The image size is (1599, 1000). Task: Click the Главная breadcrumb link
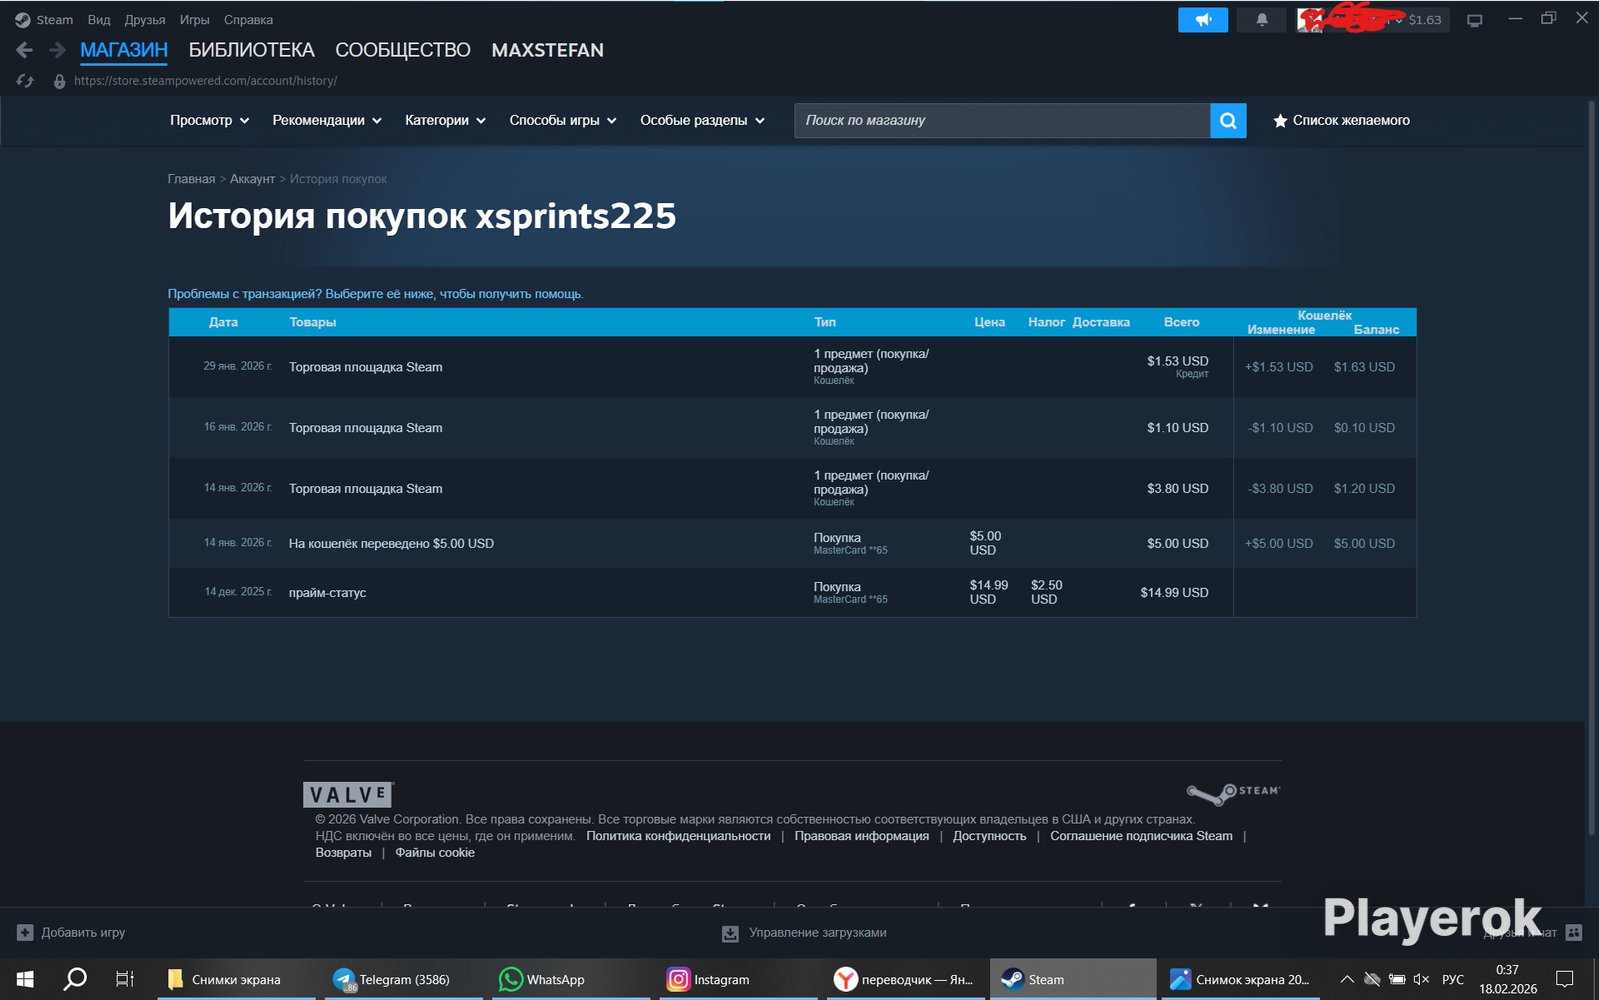click(x=191, y=179)
